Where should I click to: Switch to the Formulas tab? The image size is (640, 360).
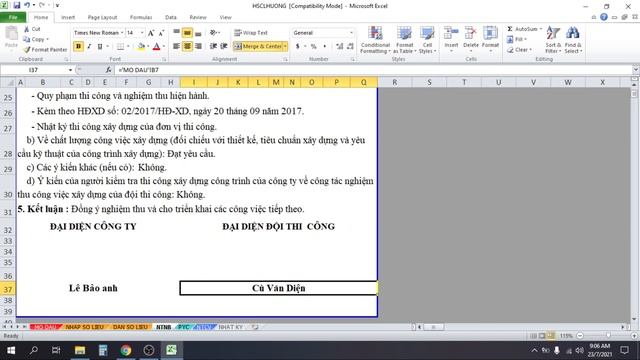click(x=141, y=17)
